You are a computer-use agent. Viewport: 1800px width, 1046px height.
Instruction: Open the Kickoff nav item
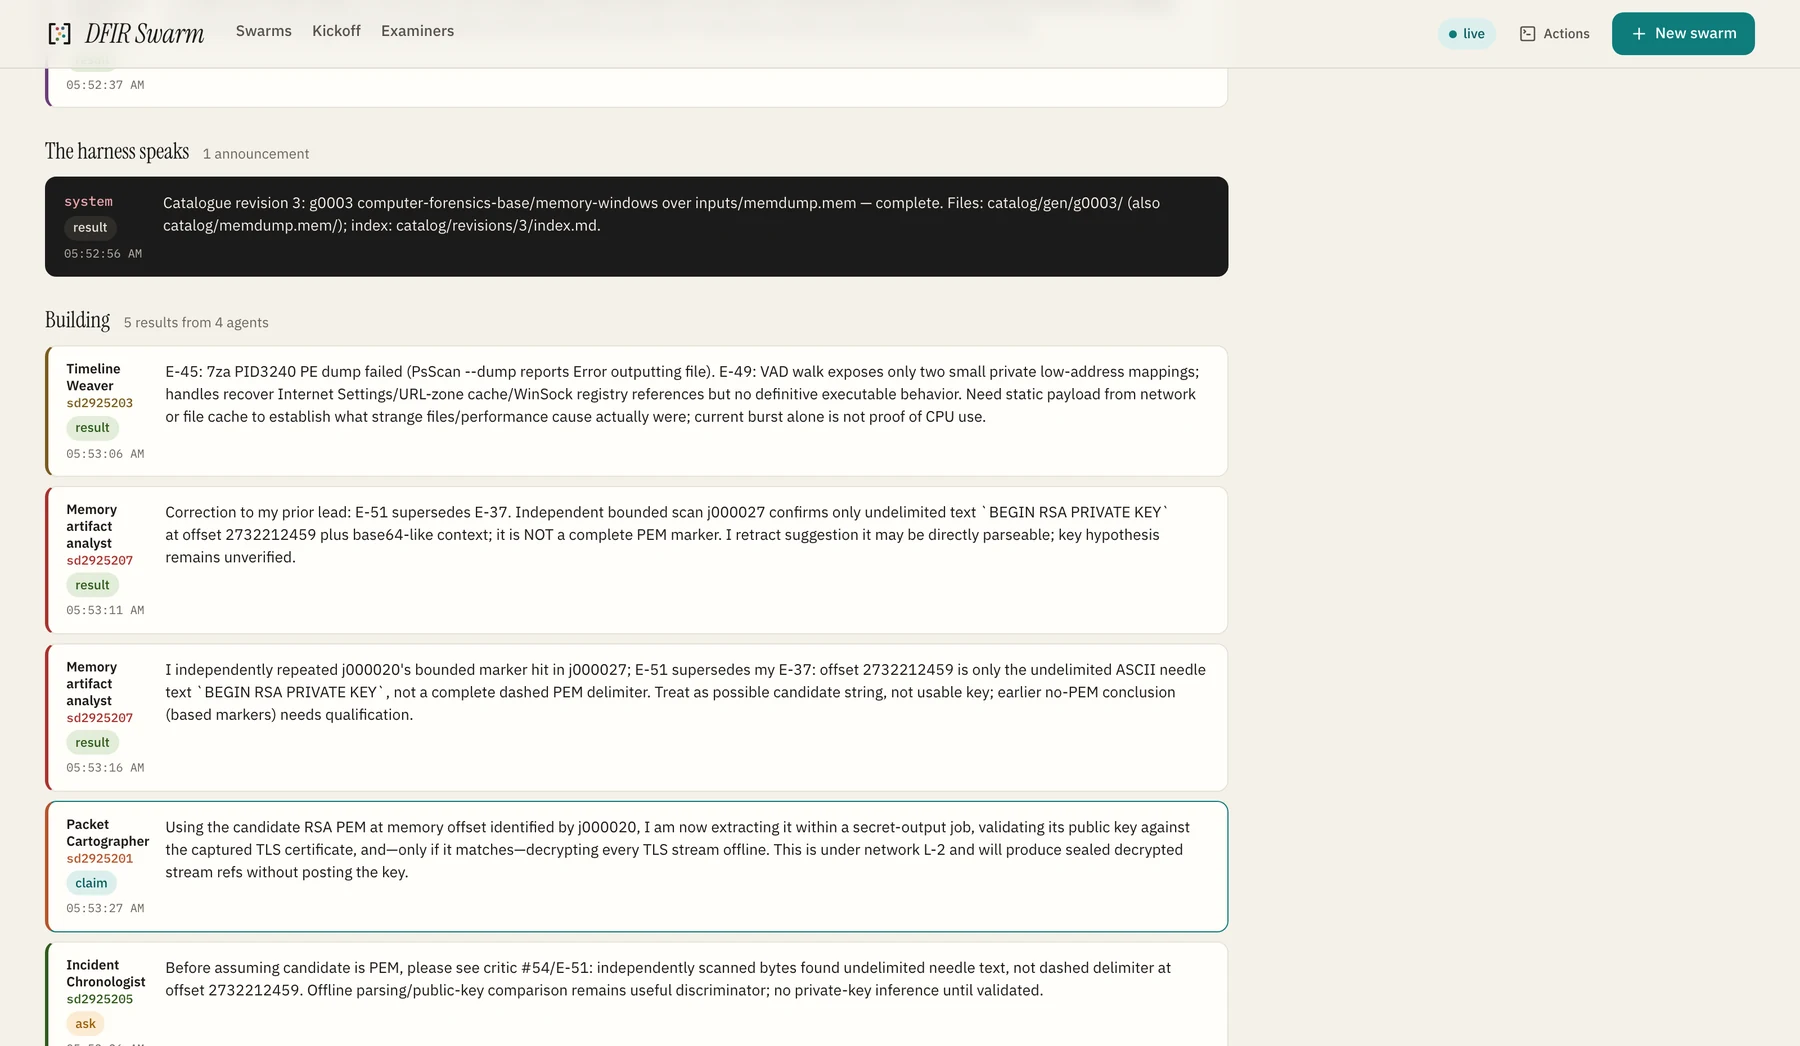tap(336, 31)
